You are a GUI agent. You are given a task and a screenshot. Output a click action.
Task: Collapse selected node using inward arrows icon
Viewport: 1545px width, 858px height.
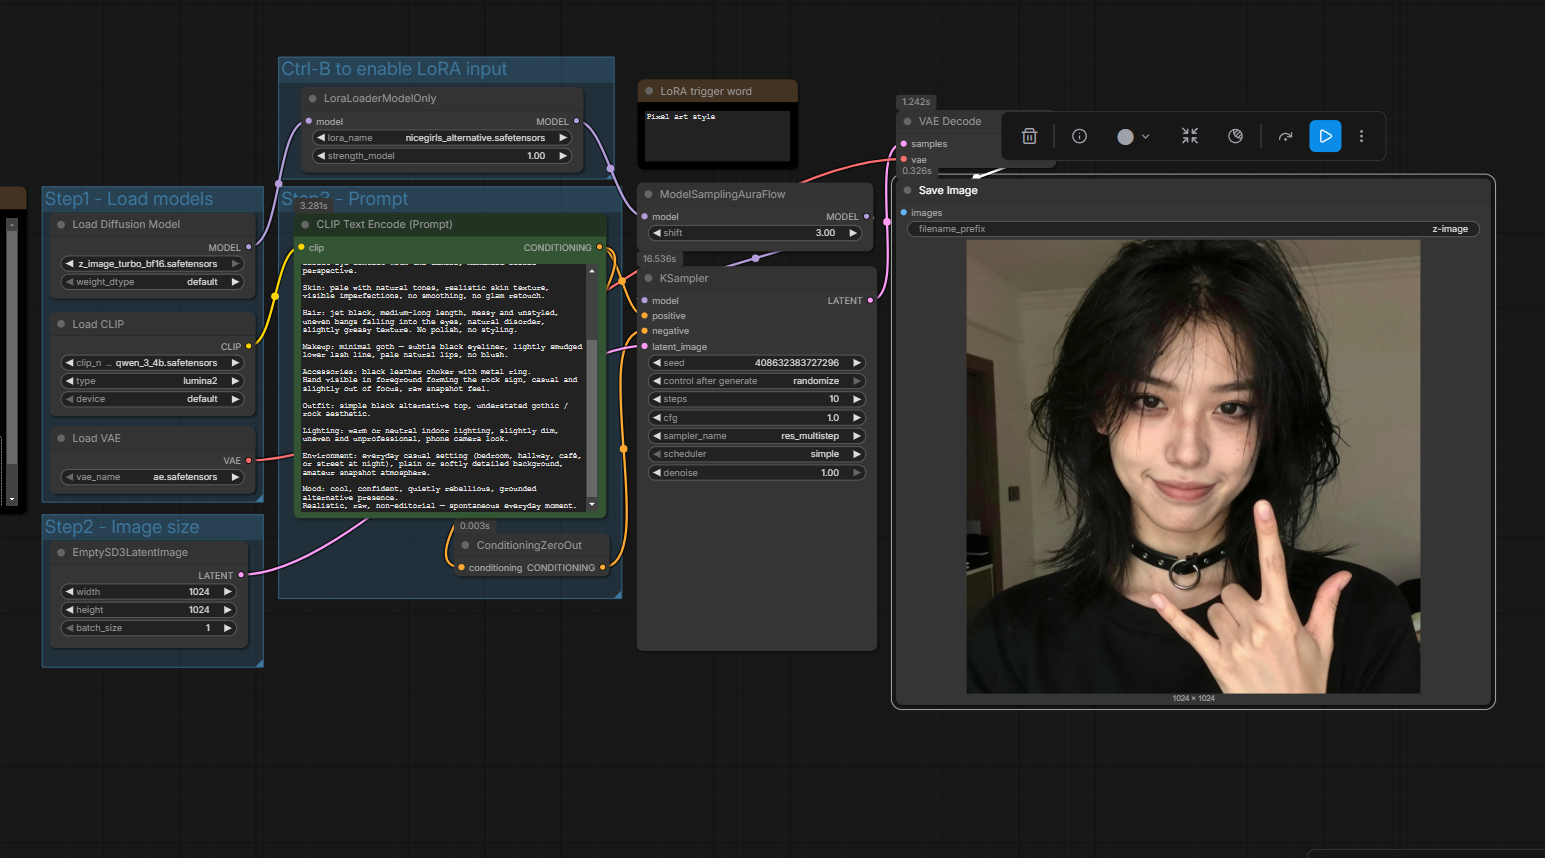coord(1189,136)
